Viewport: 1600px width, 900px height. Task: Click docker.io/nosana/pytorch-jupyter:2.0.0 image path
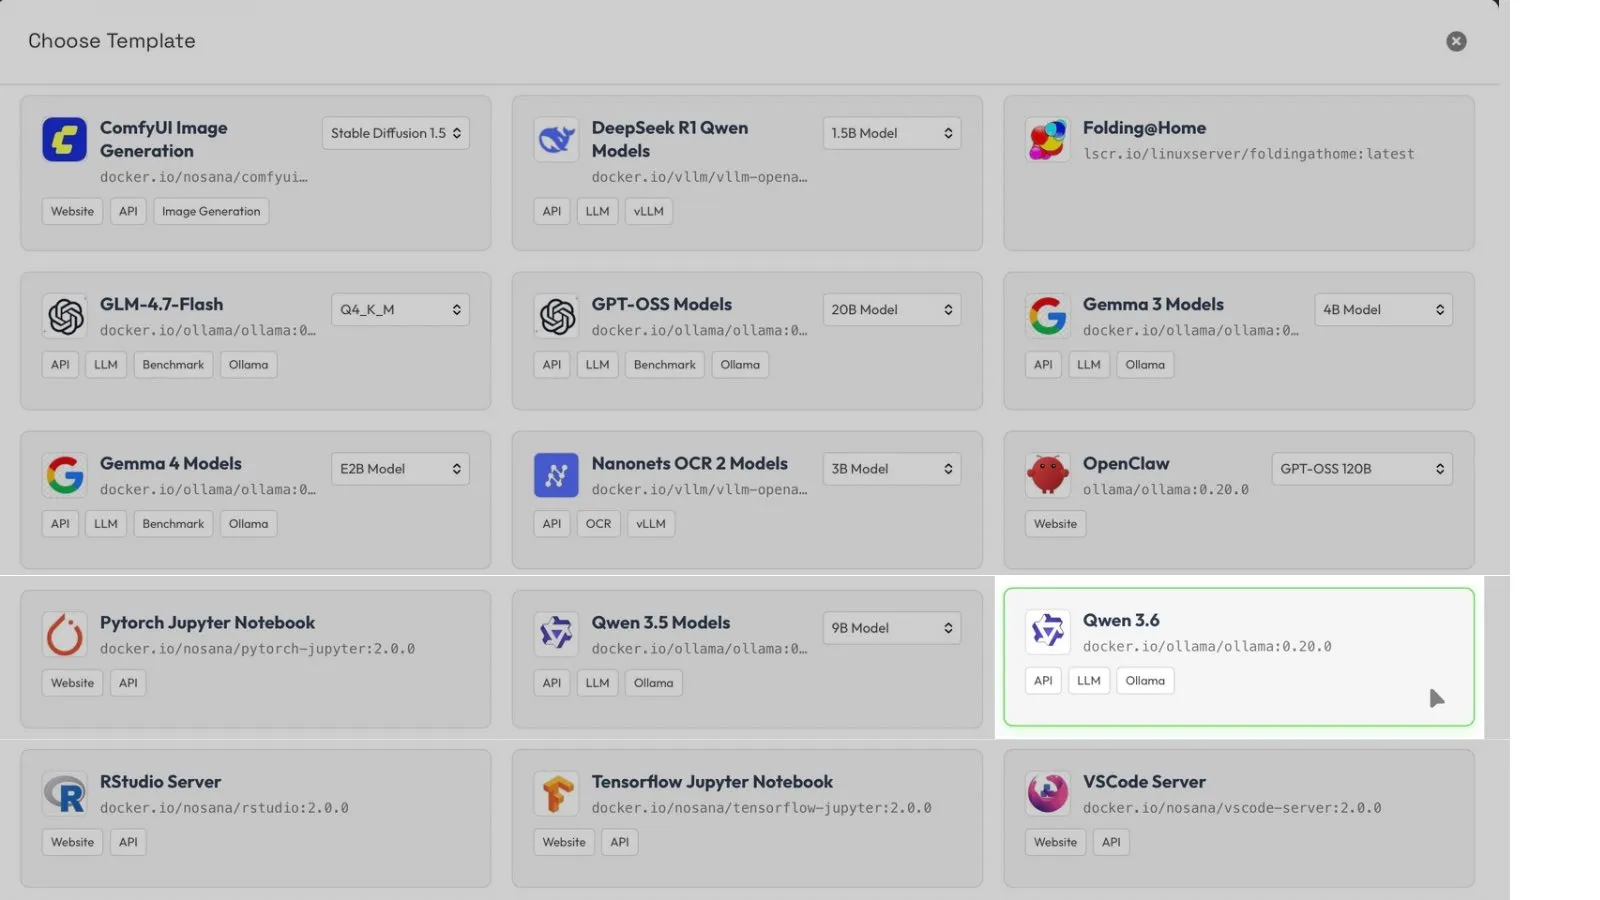pyautogui.click(x=257, y=649)
